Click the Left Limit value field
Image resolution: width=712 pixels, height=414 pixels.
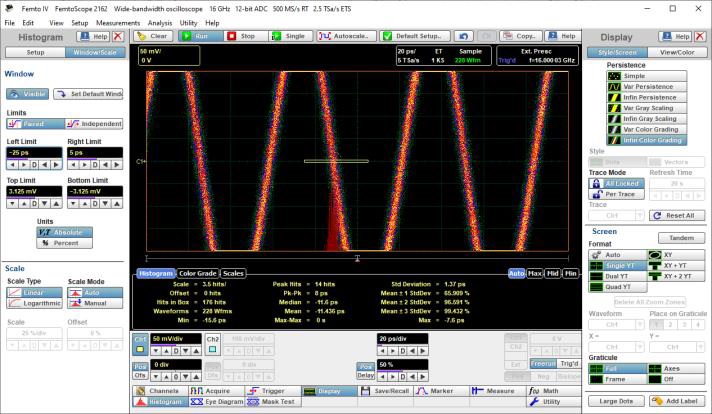[x=32, y=152]
